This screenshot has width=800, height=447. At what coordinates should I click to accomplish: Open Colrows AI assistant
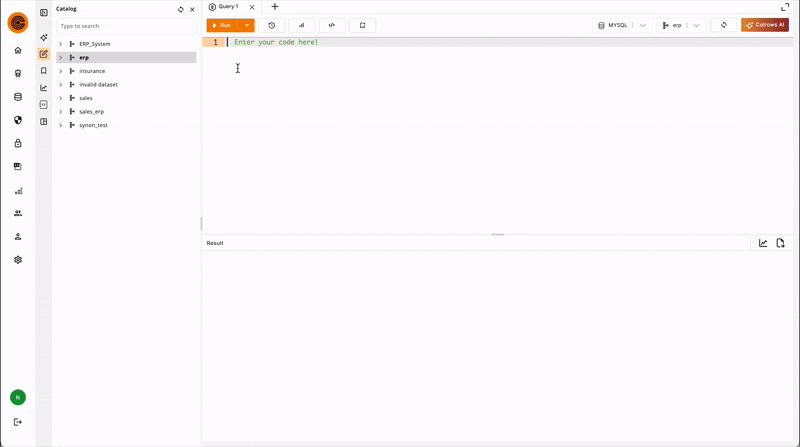(765, 25)
